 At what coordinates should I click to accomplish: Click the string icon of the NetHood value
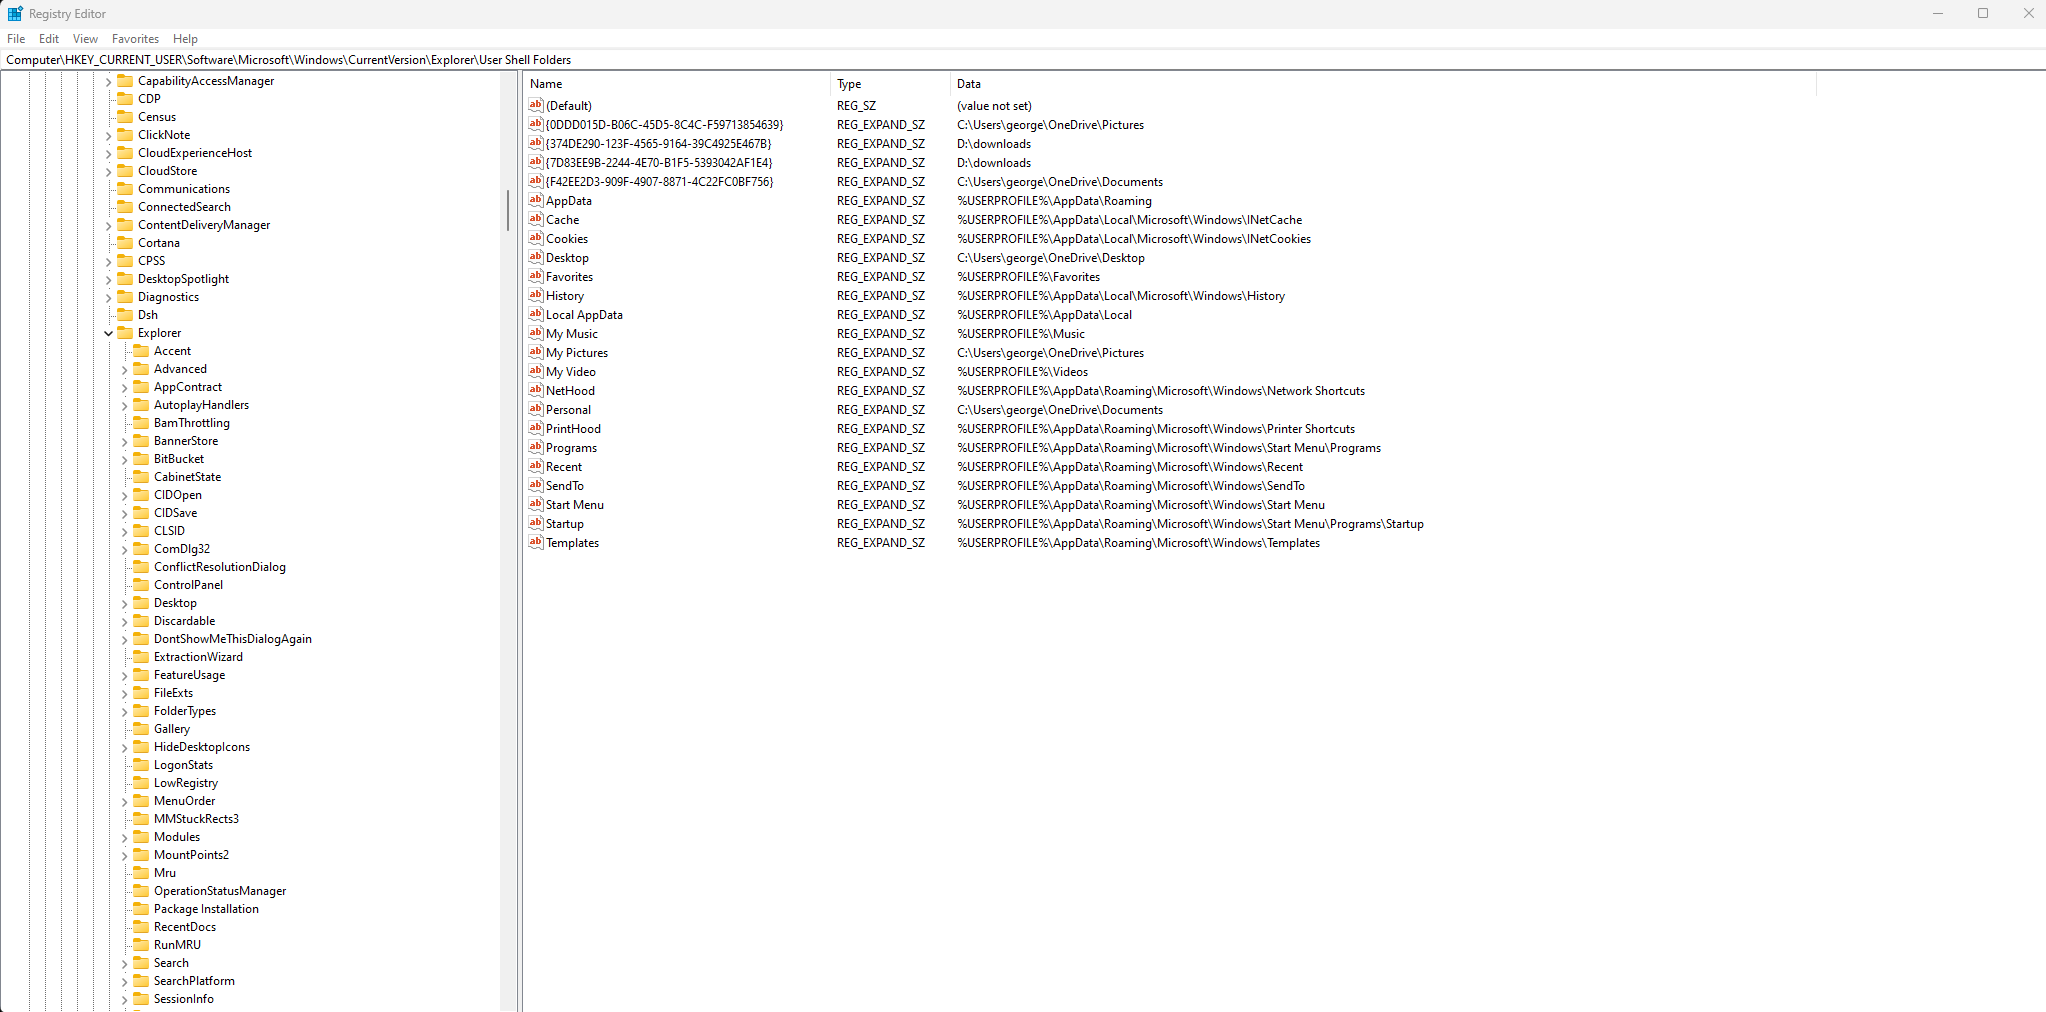pyautogui.click(x=536, y=390)
